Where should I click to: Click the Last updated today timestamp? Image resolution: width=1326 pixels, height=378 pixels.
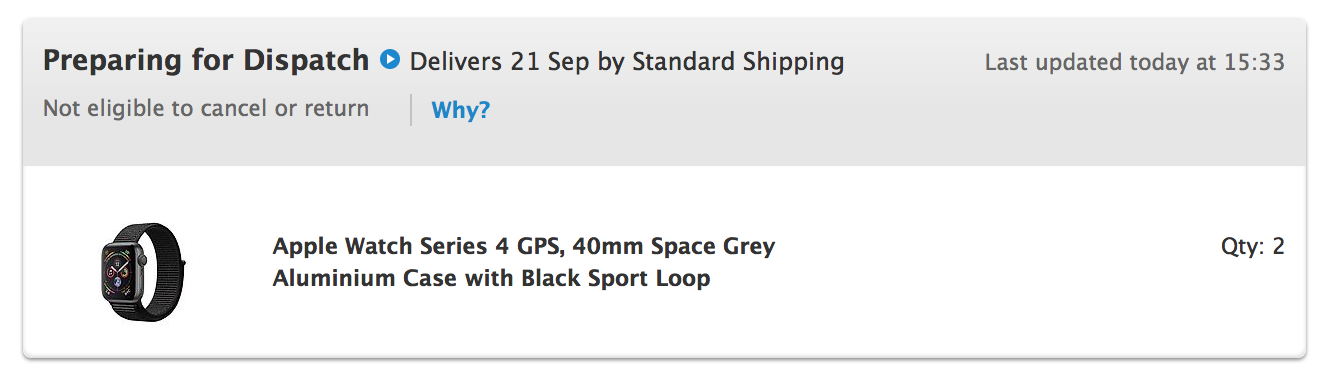1135,62
